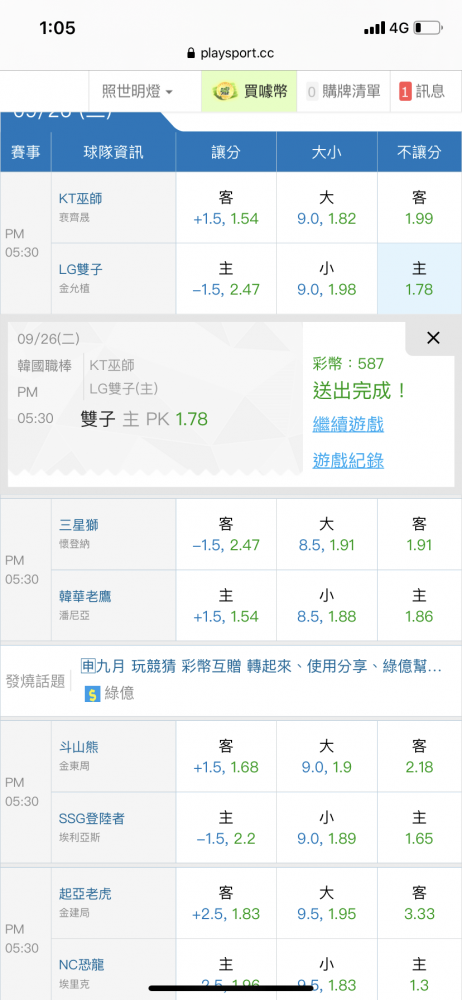Viewport: 462px width, 1000px height.
Task: Select SSG登陸者 主 1.65 no-handicap
Action: (x=419, y=828)
